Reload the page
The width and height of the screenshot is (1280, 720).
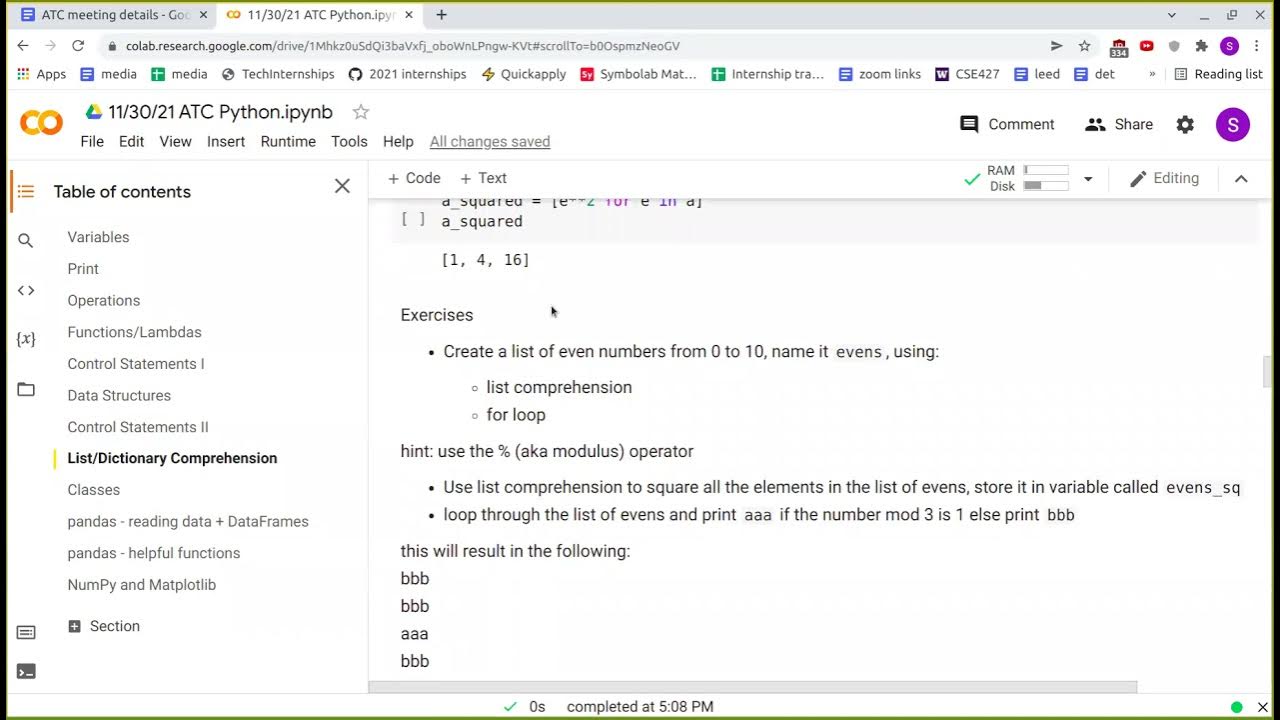78,46
